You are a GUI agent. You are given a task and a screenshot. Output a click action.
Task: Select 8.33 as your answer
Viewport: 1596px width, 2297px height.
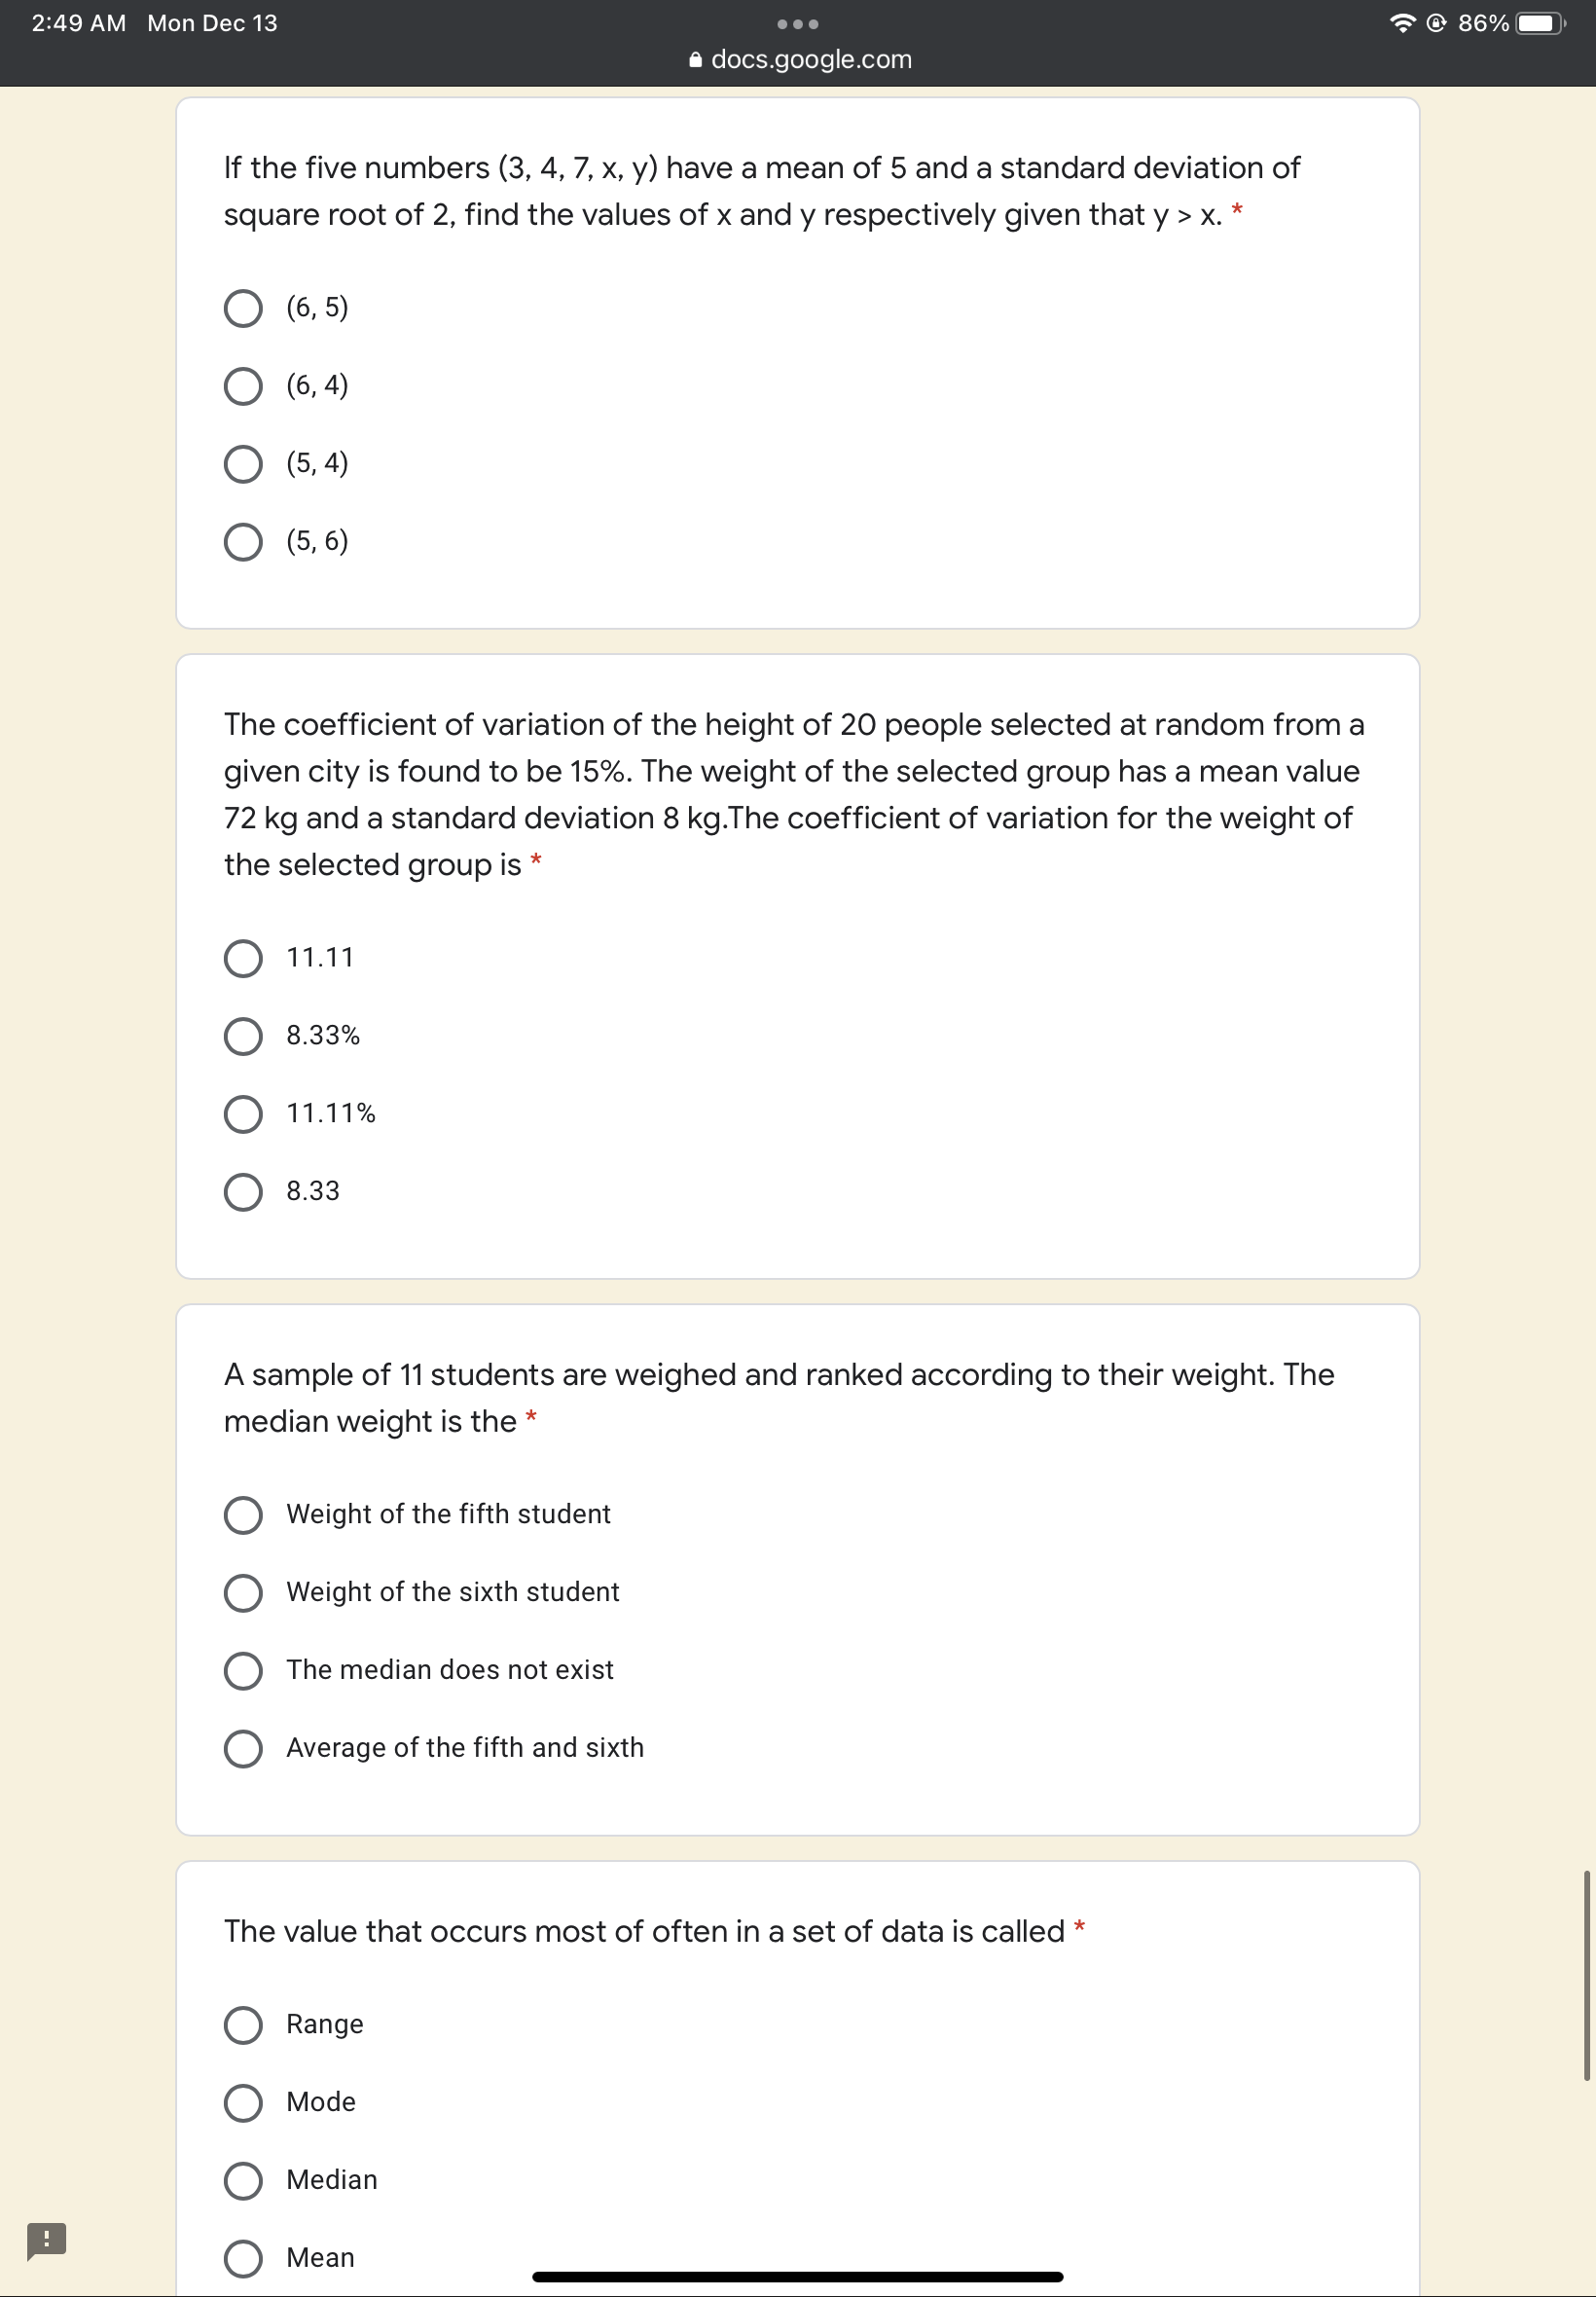pyautogui.click(x=243, y=1191)
